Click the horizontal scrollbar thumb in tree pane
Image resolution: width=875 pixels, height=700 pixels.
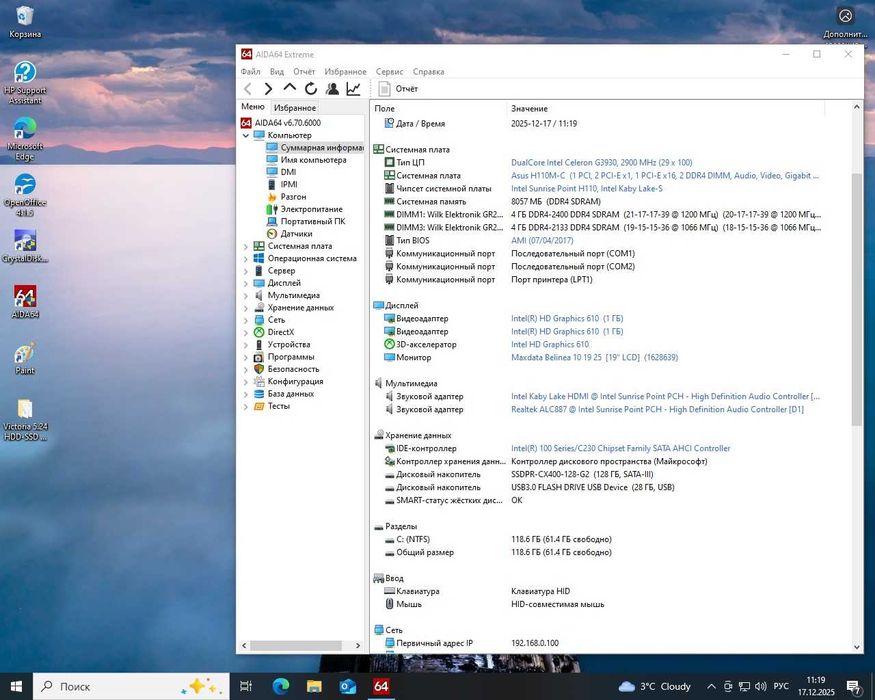pyautogui.click(x=296, y=645)
